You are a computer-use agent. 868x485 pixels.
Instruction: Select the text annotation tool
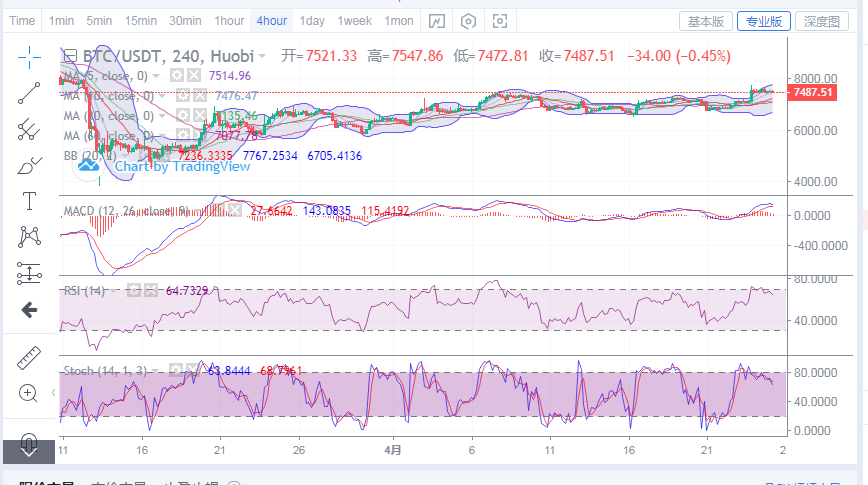(x=30, y=201)
